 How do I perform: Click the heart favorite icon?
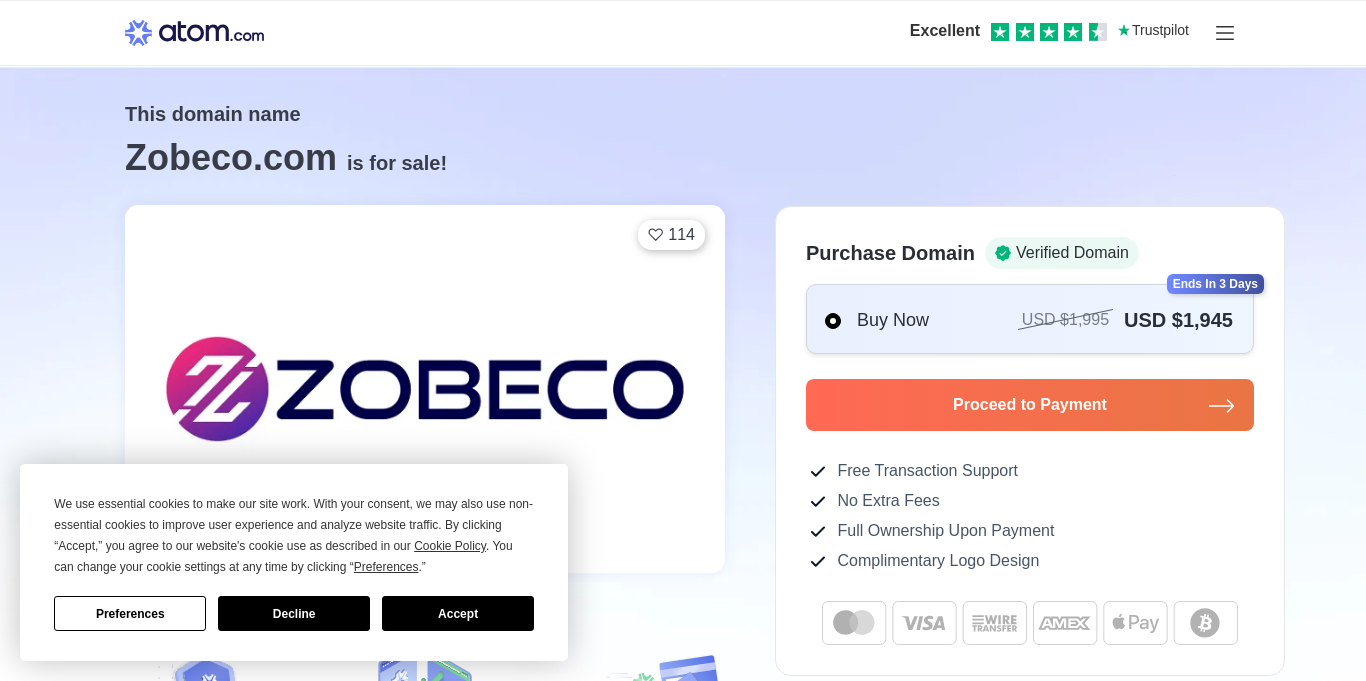656,235
